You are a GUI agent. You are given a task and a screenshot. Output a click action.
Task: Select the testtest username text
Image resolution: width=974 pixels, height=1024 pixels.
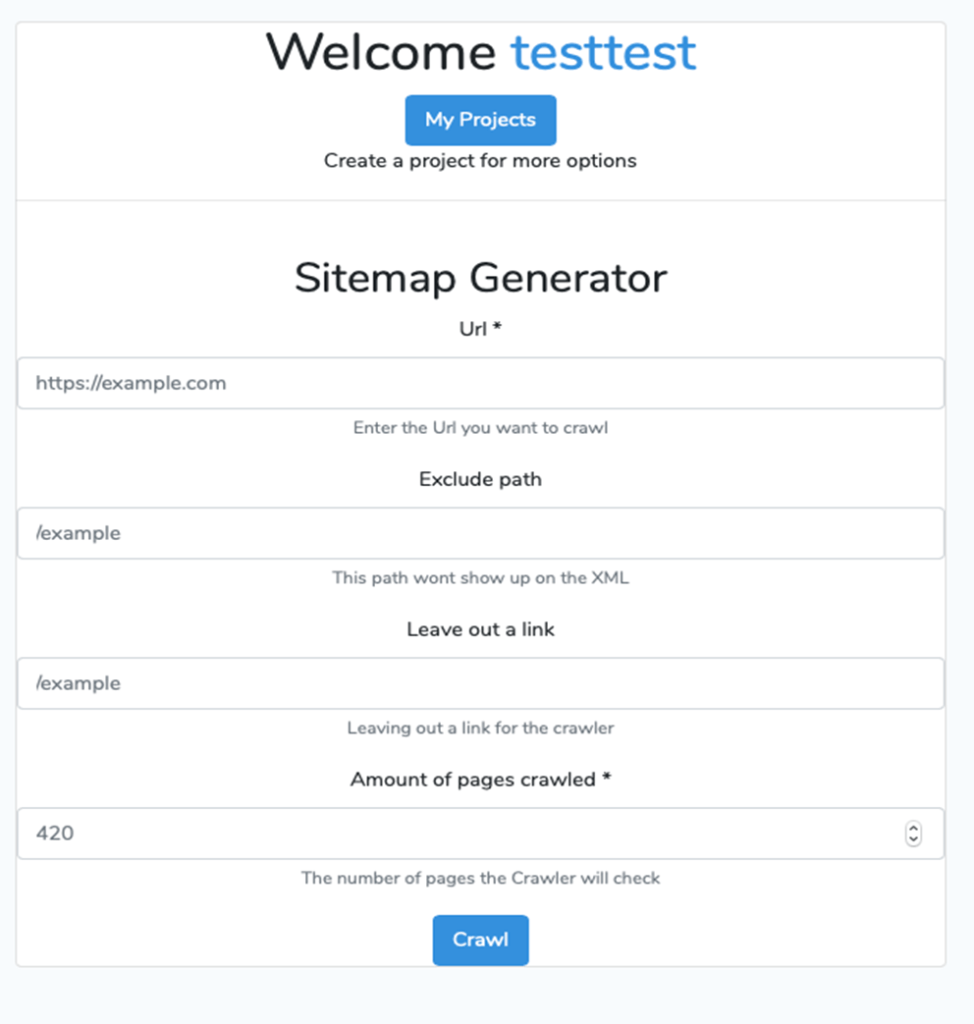pyautogui.click(x=603, y=52)
